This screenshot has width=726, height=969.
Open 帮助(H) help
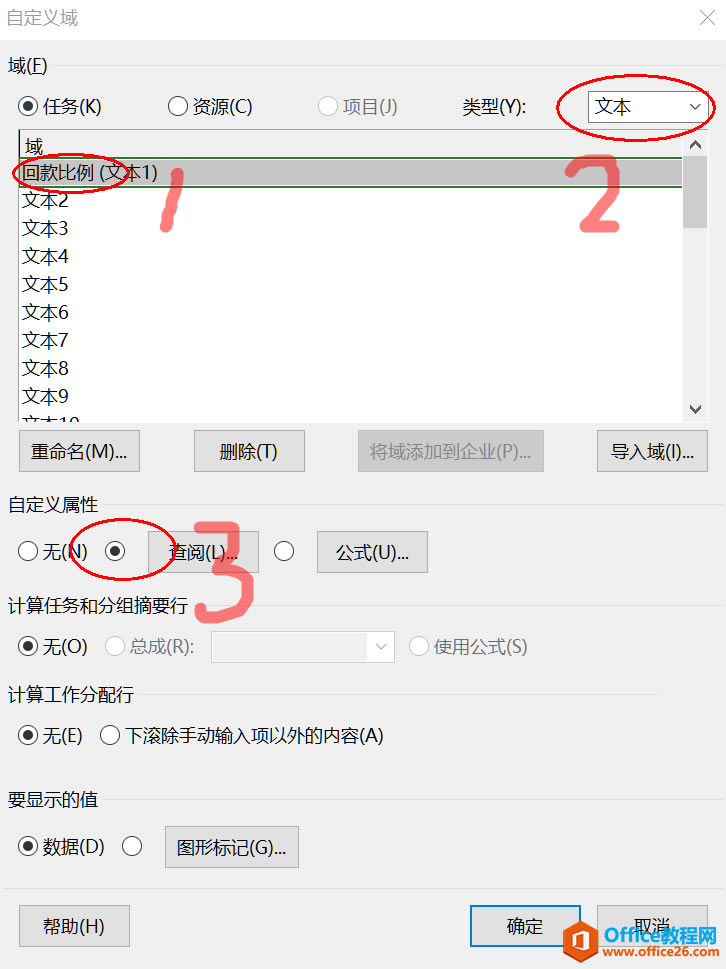coord(74,926)
